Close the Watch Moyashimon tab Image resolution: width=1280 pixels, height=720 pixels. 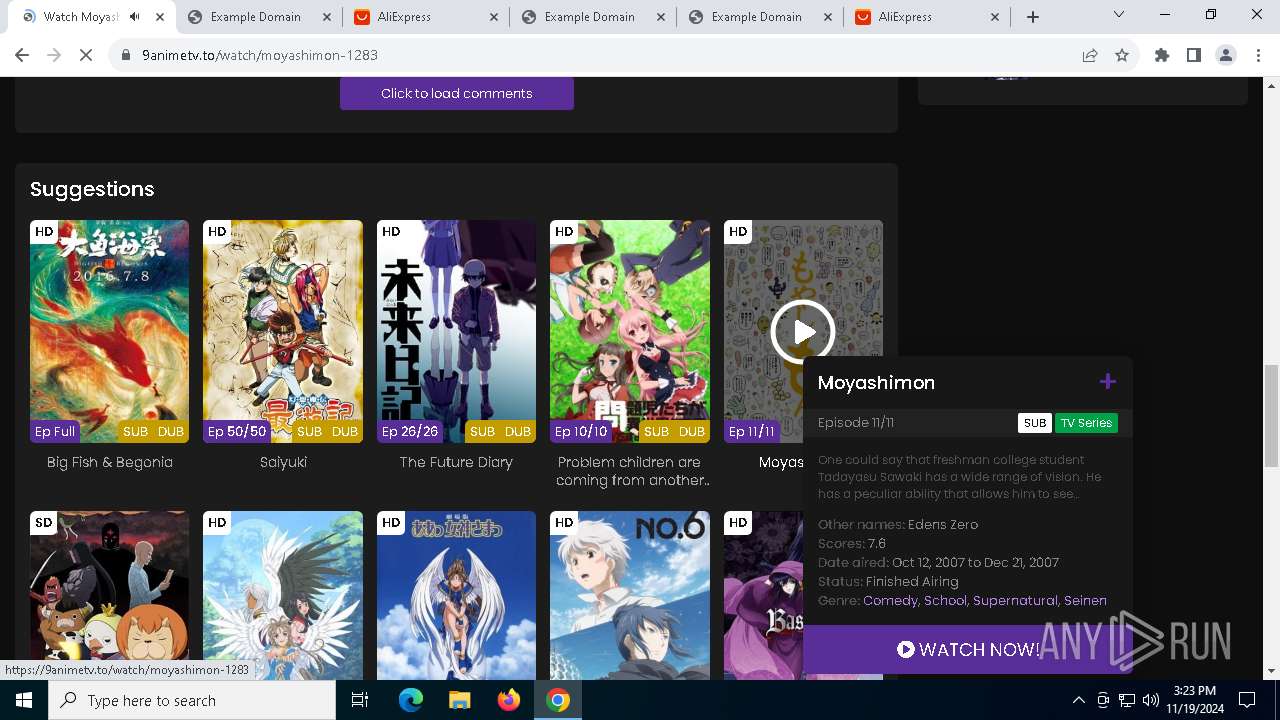click(x=161, y=17)
